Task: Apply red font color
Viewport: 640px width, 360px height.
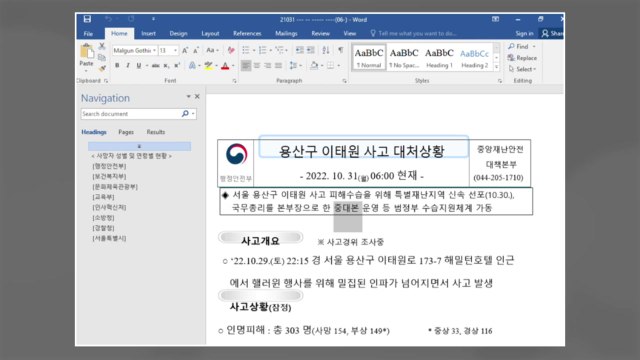Action: coord(225,65)
